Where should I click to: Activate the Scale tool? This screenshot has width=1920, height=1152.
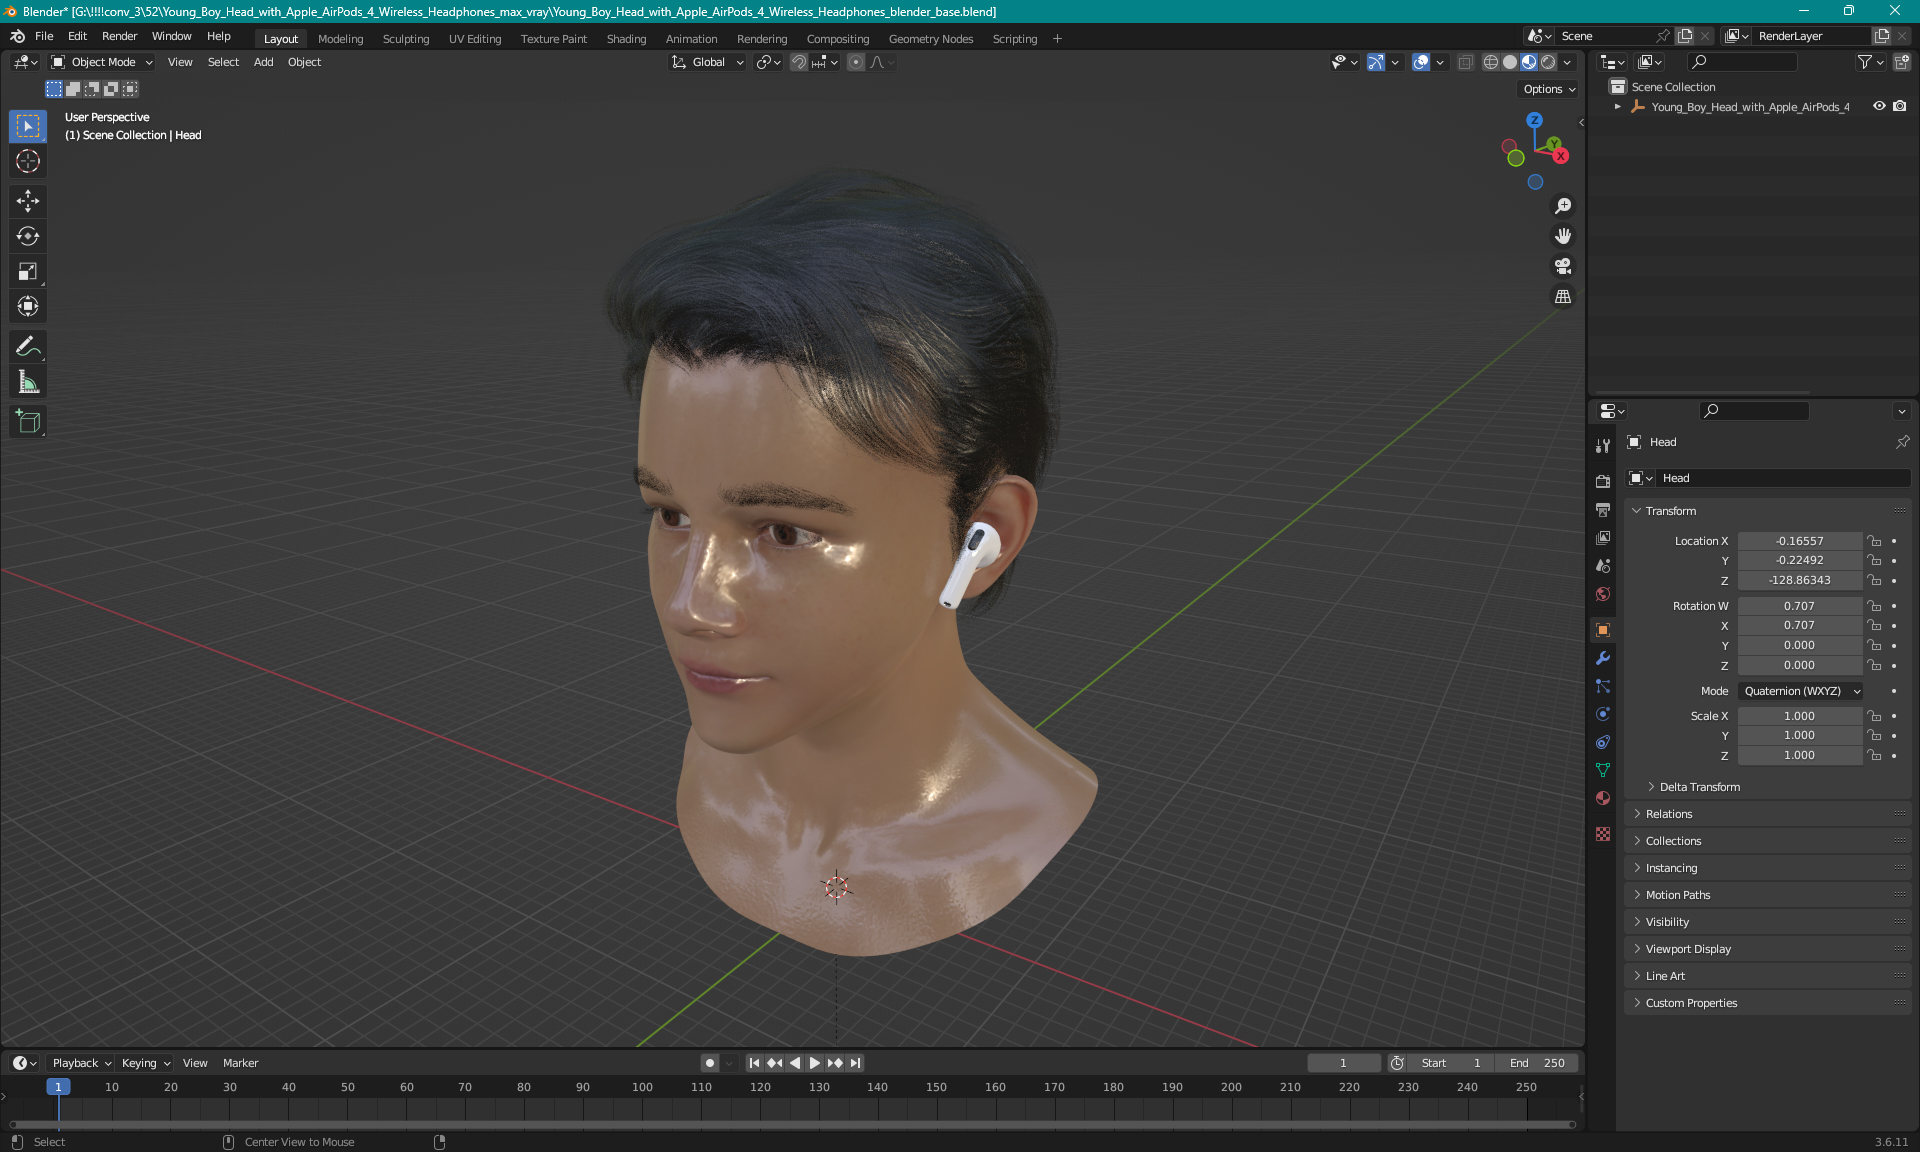pos(28,271)
